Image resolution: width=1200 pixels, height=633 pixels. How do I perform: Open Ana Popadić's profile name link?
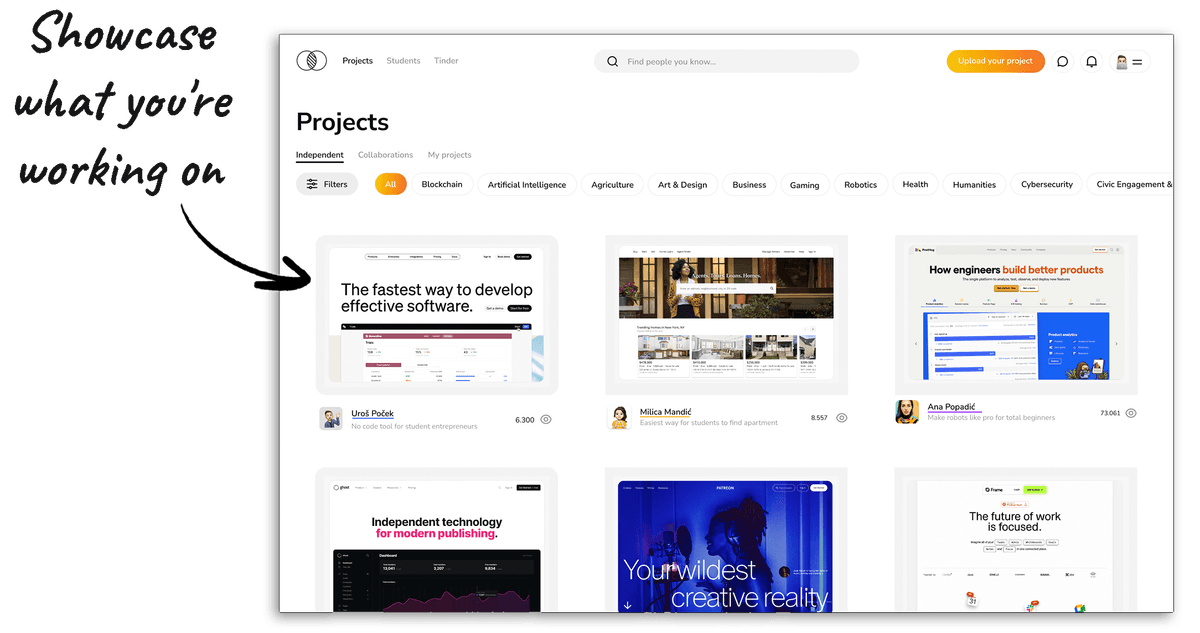click(x=949, y=407)
